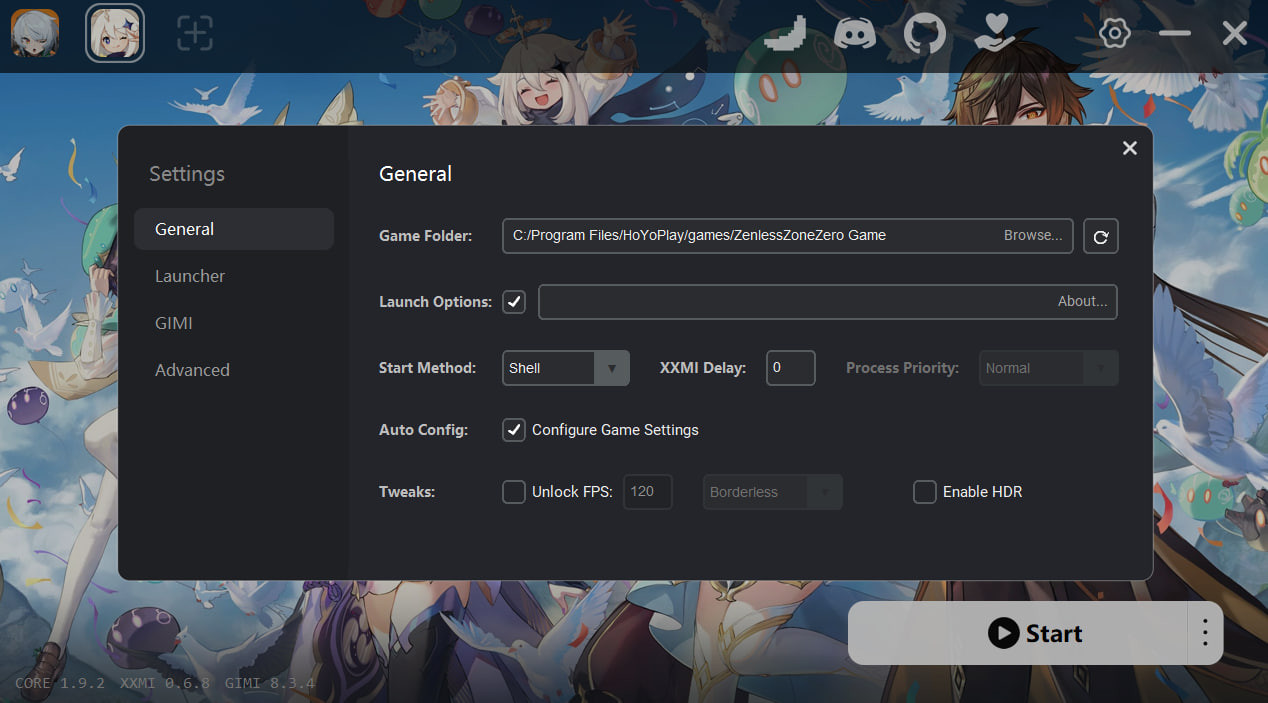Select the first game profile icon
Viewport: 1268px width, 703px height.
(x=35, y=33)
